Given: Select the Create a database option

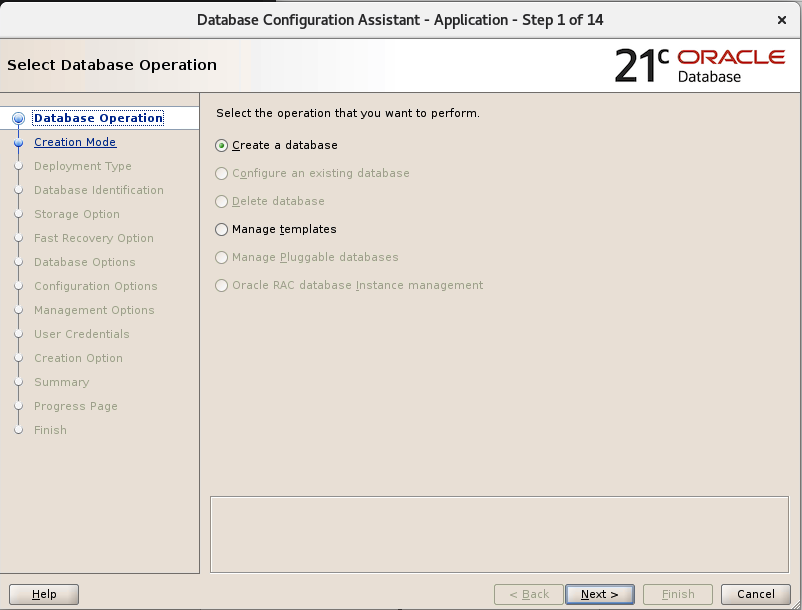Looking at the screenshot, I should click(222, 145).
